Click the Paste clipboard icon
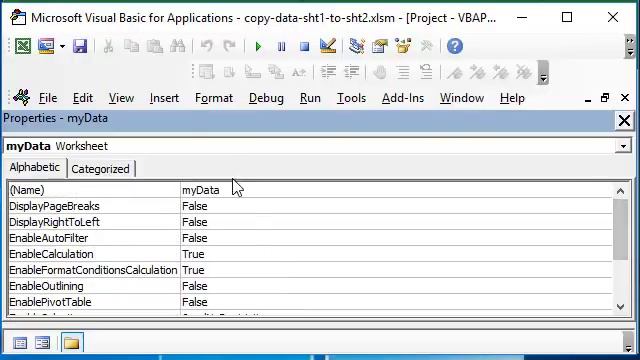 (x=155, y=46)
